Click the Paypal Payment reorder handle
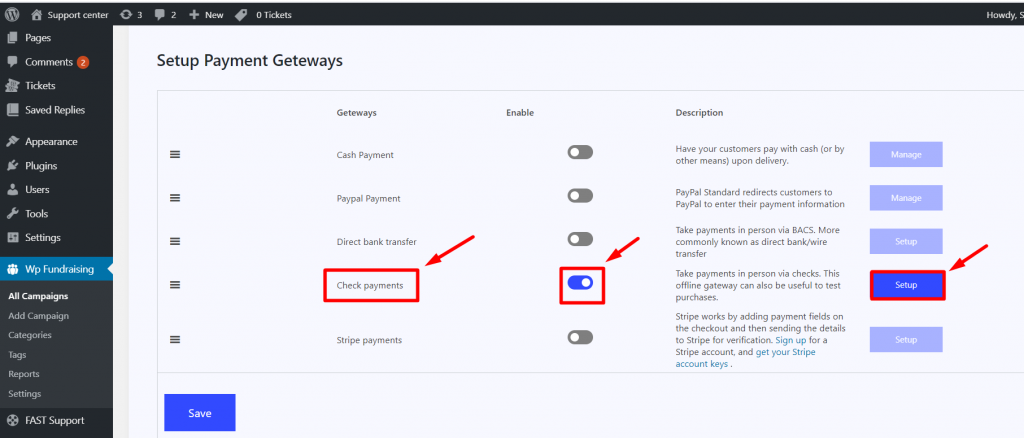Screen dimensions: 1024x438 click(175, 198)
